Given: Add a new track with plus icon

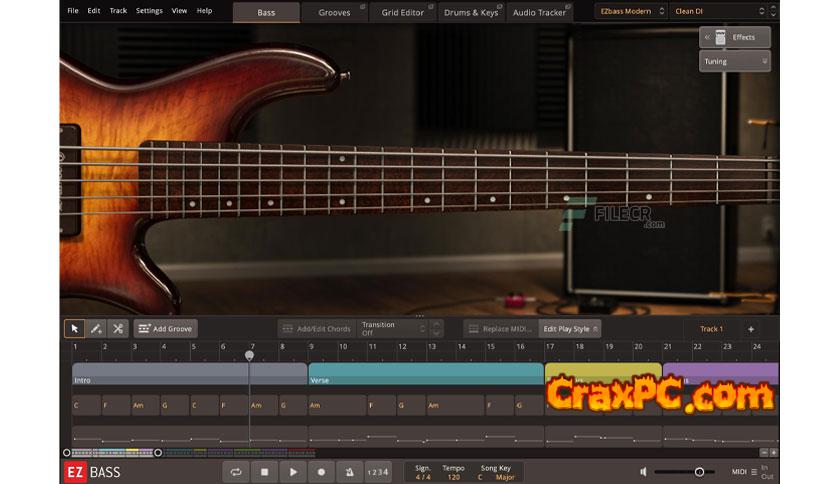Looking at the screenshot, I should [751, 329].
